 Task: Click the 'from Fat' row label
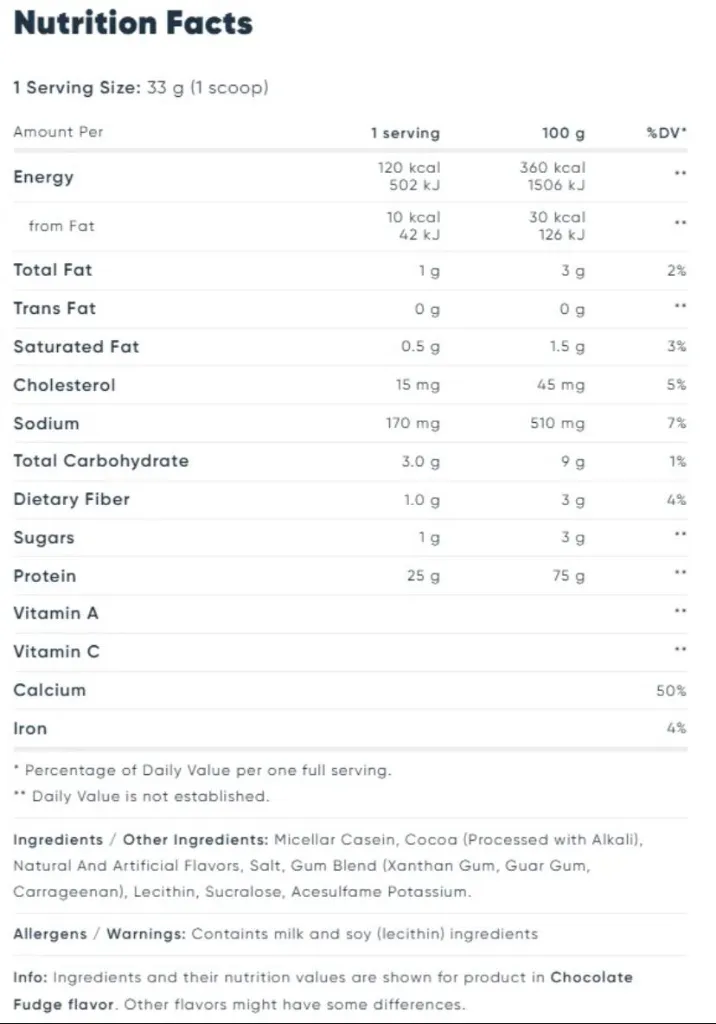(61, 226)
